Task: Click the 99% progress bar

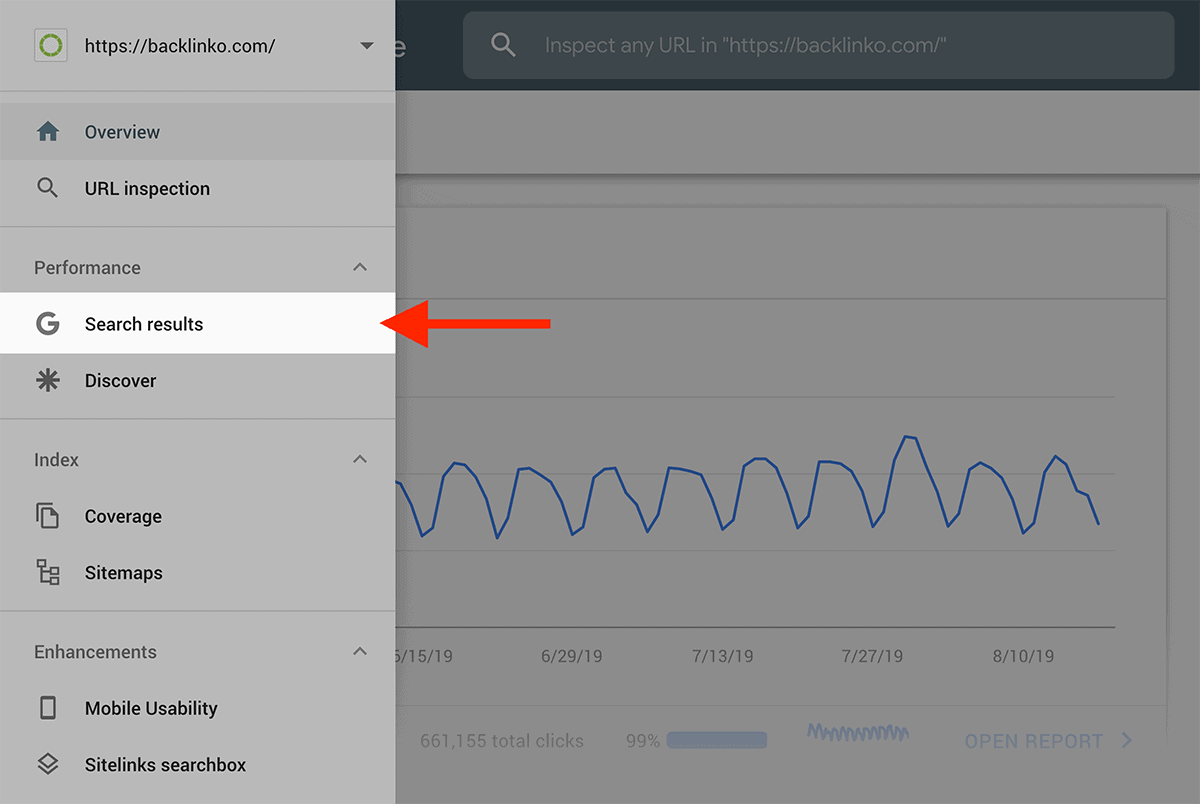Action: pos(716,741)
